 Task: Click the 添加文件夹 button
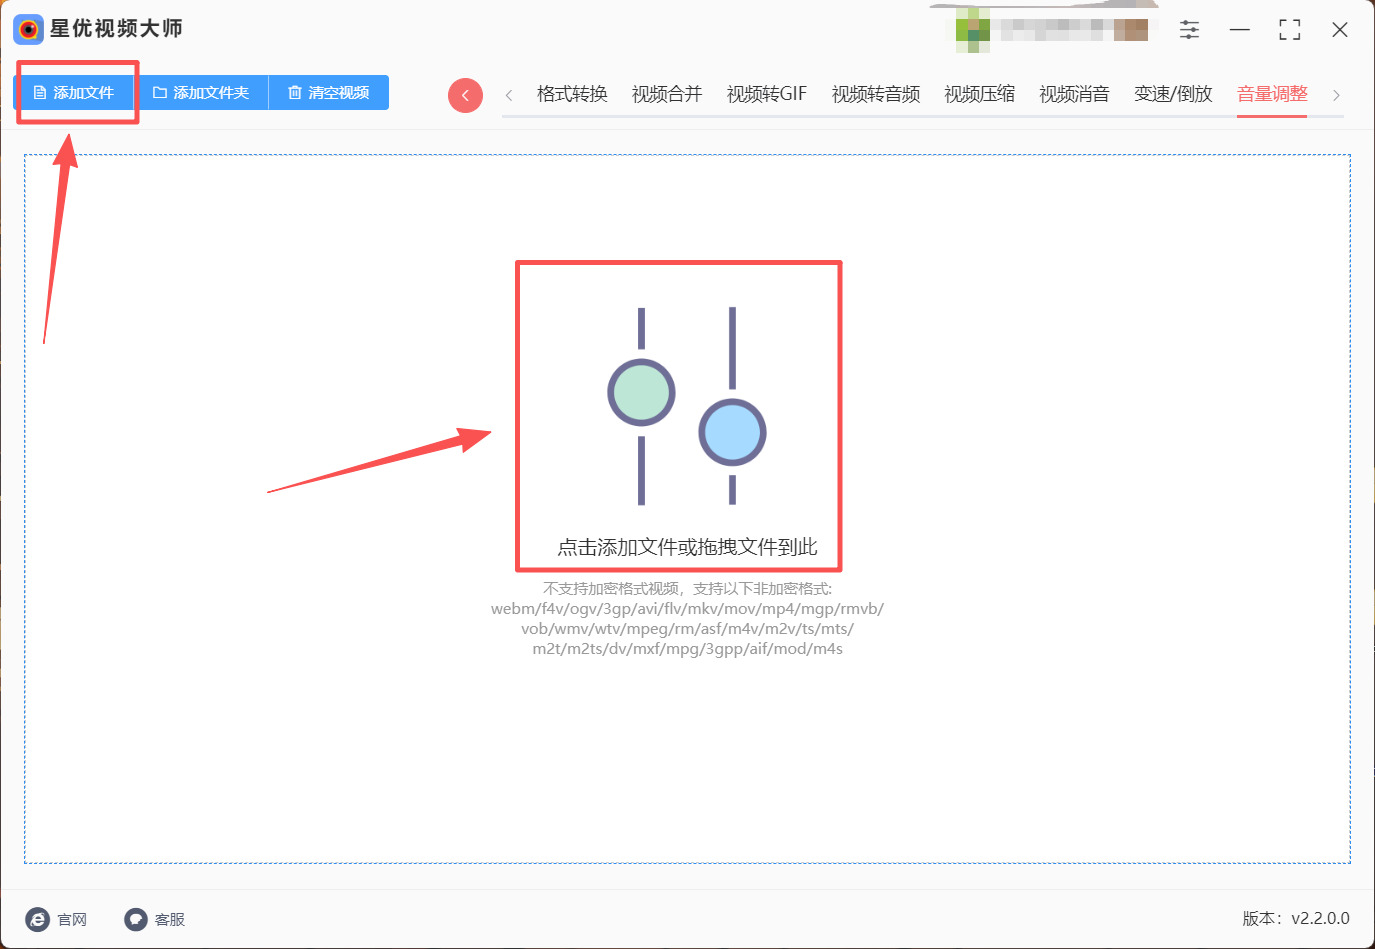click(201, 93)
